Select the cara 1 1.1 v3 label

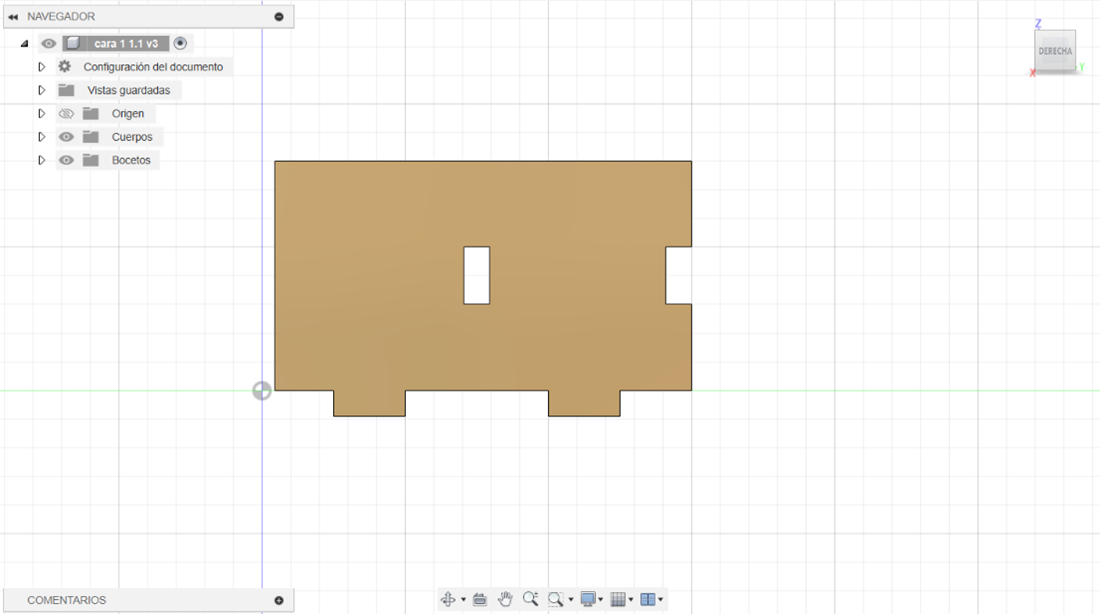[126, 44]
